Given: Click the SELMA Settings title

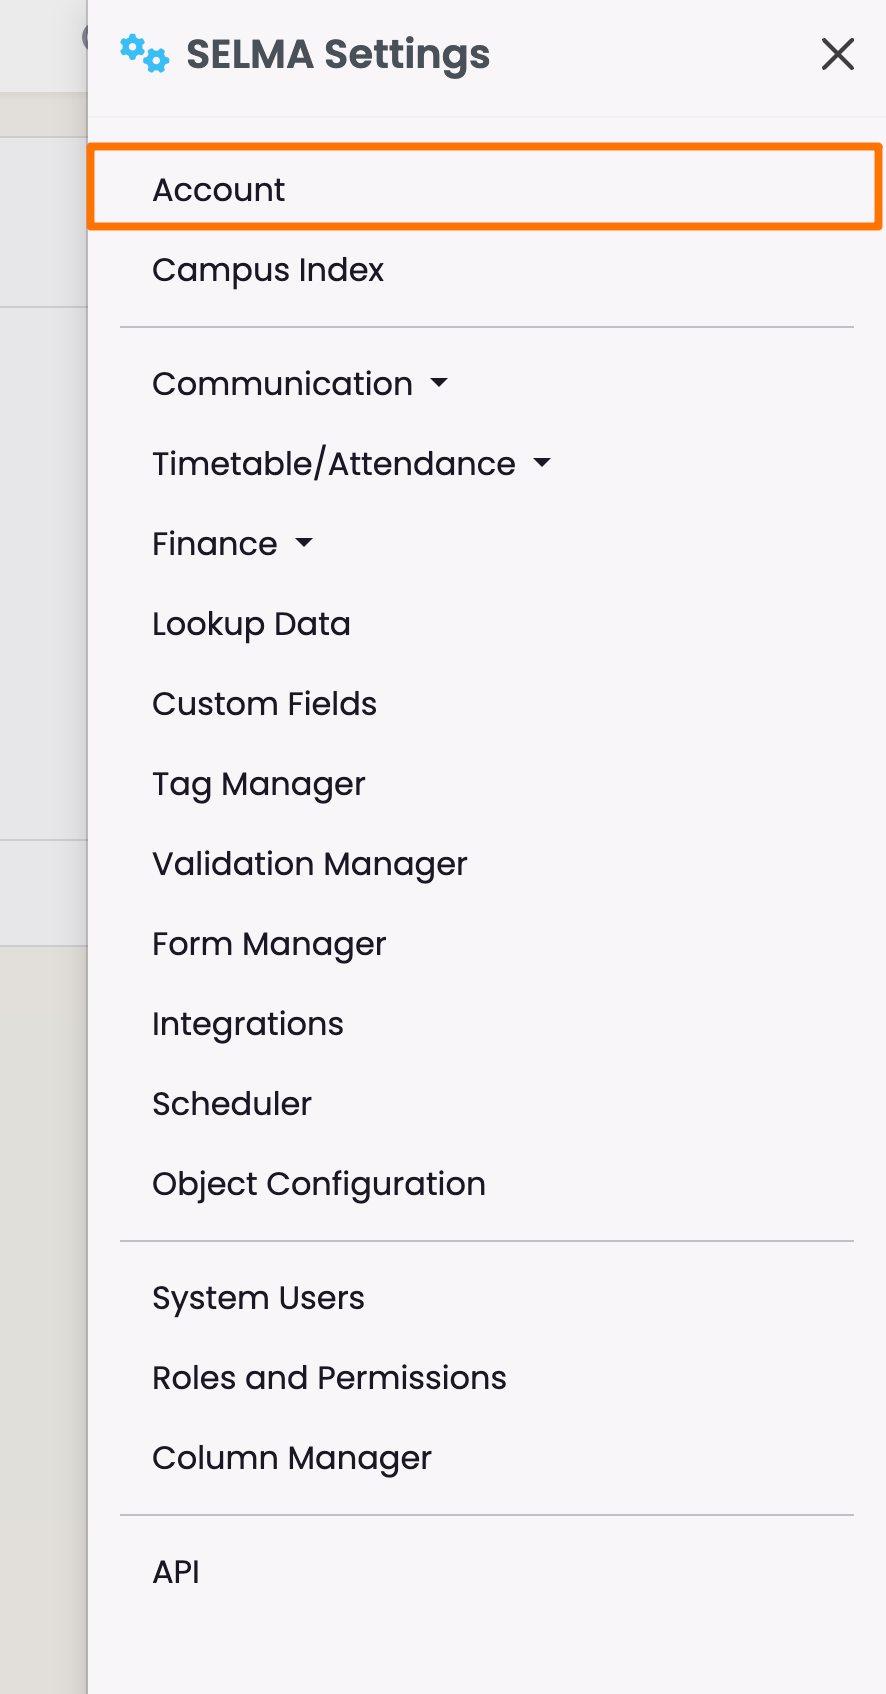Looking at the screenshot, I should click(338, 54).
